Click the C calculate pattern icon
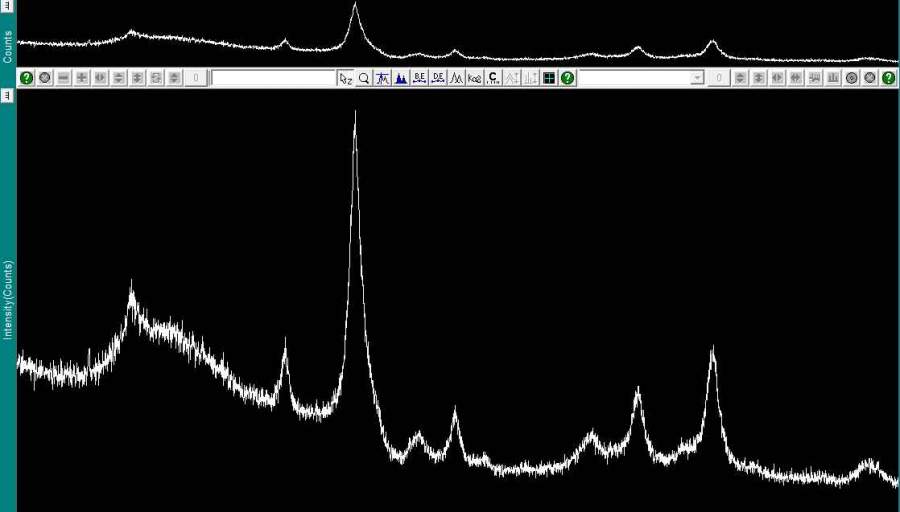 (493, 78)
